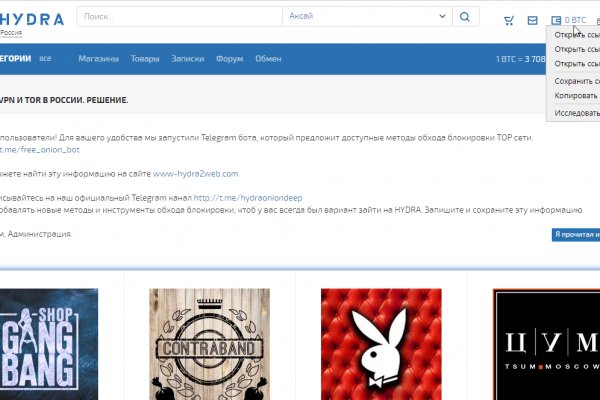Open the ЦУМ Moscow shop logo
This screenshot has height=400, width=600.
tap(546, 338)
